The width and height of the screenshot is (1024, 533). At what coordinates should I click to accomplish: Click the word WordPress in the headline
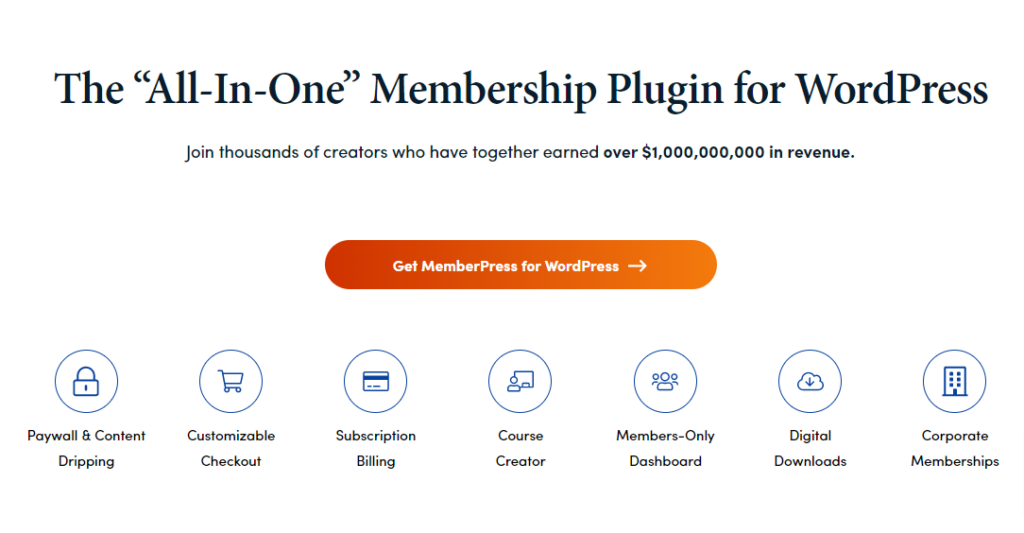(x=891, y=88)
